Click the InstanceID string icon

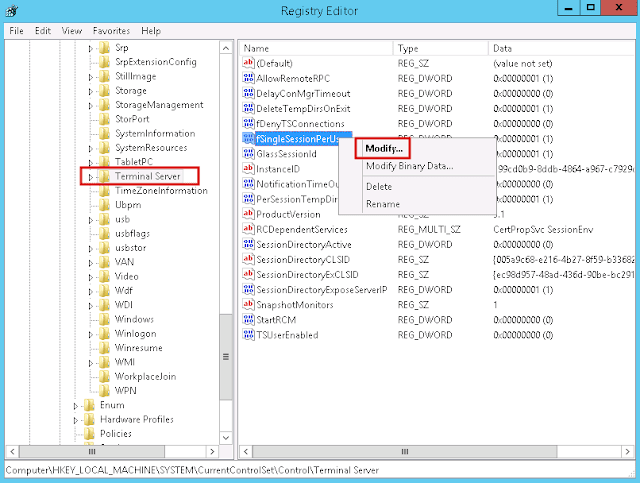pyautogui.click(x=248, y=169)
